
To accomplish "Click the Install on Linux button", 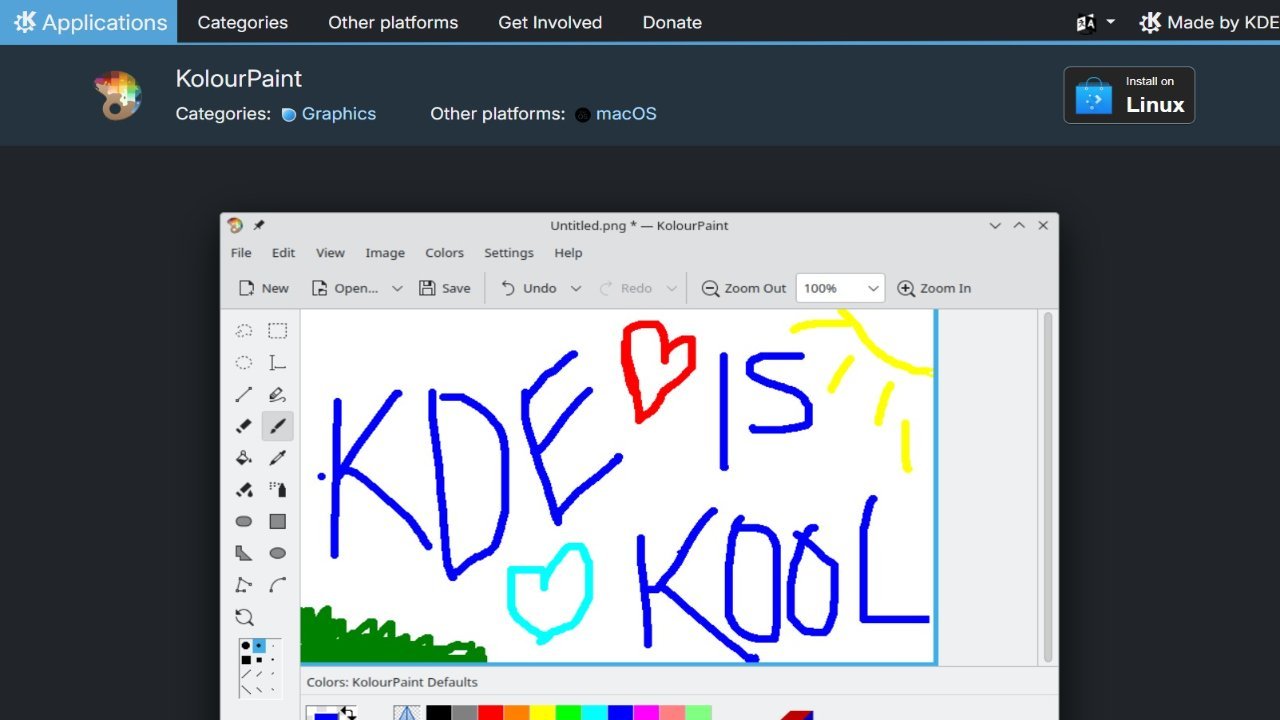I will [1129, 95].
